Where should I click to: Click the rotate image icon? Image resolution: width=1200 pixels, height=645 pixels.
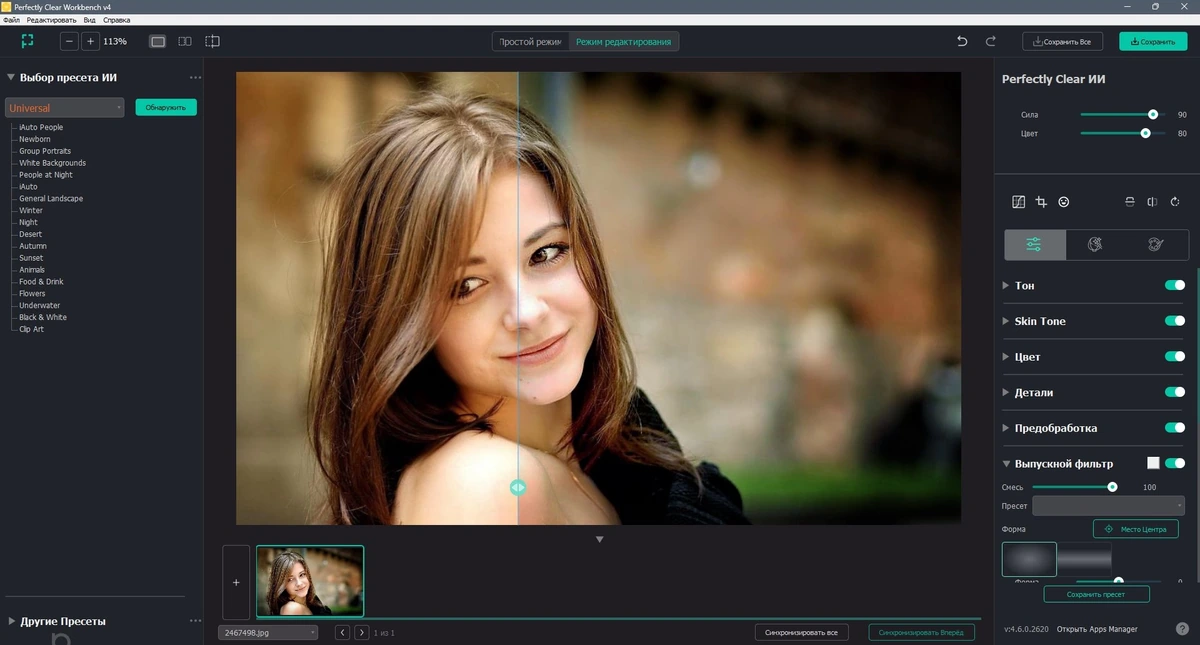(1175, 202)
